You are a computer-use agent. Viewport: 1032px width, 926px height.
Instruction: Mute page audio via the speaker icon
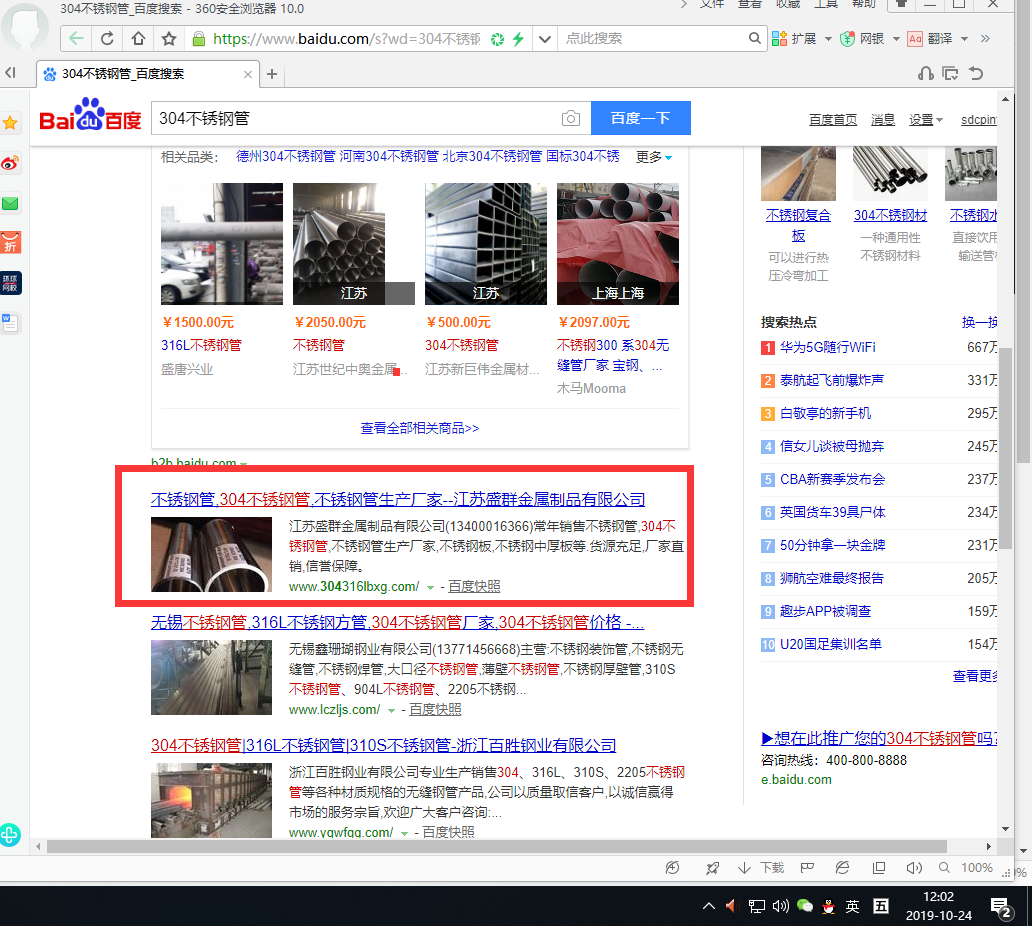(x=913, y=867)
